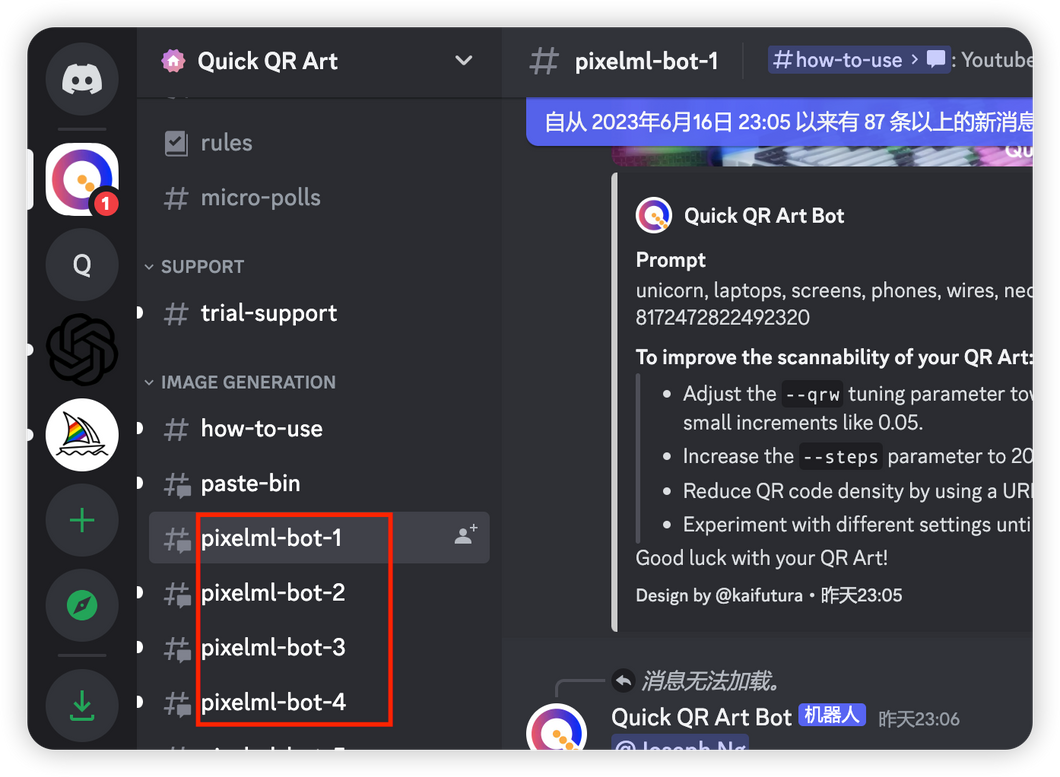Select the Quick QR Art server icon
The image size is (1060, 777).
(x=82, y=179)
